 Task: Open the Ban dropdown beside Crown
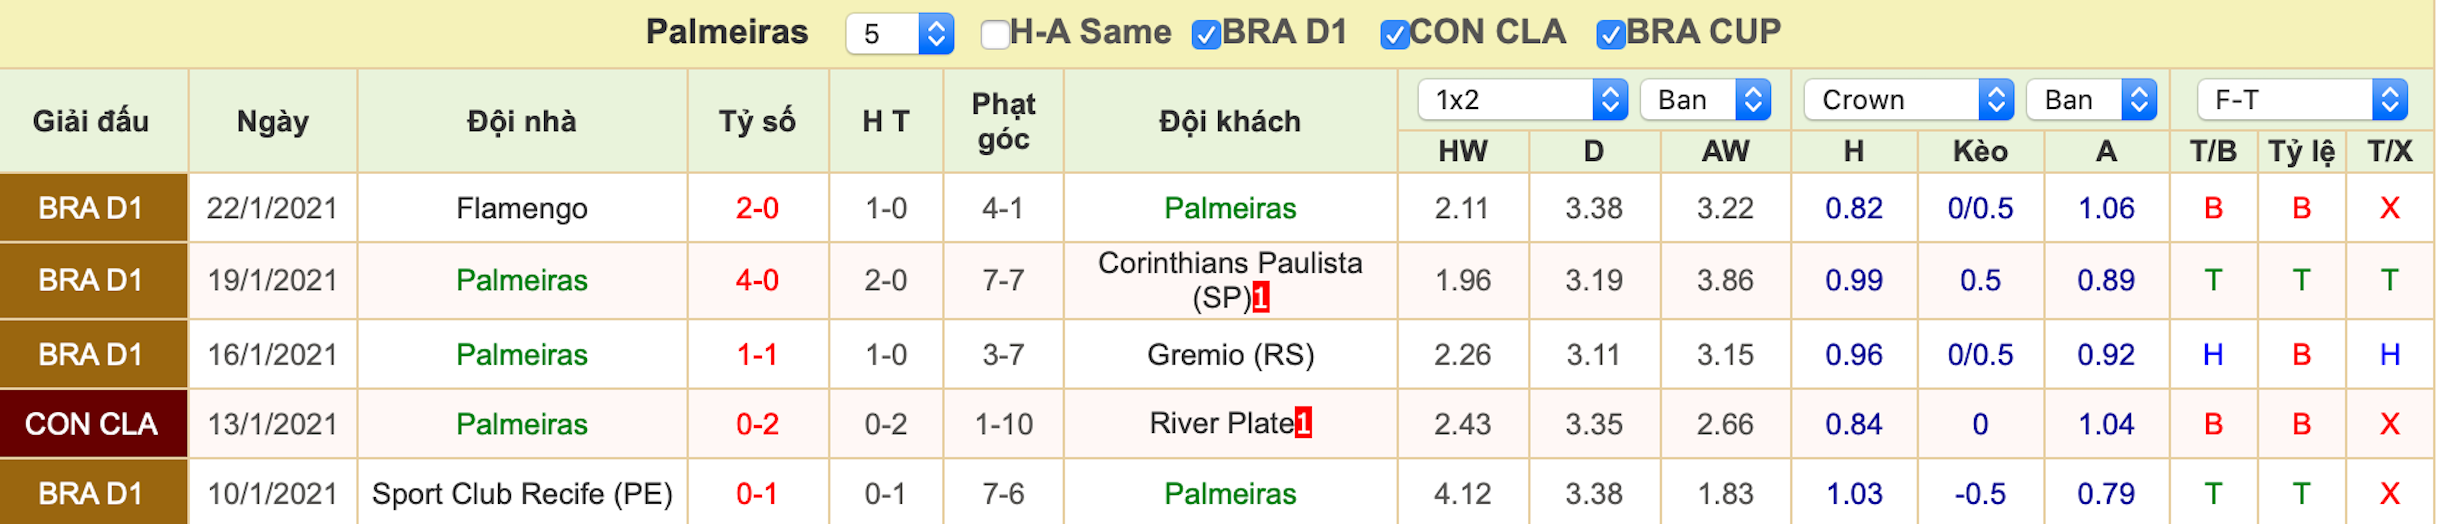[x=2091, y=100]
